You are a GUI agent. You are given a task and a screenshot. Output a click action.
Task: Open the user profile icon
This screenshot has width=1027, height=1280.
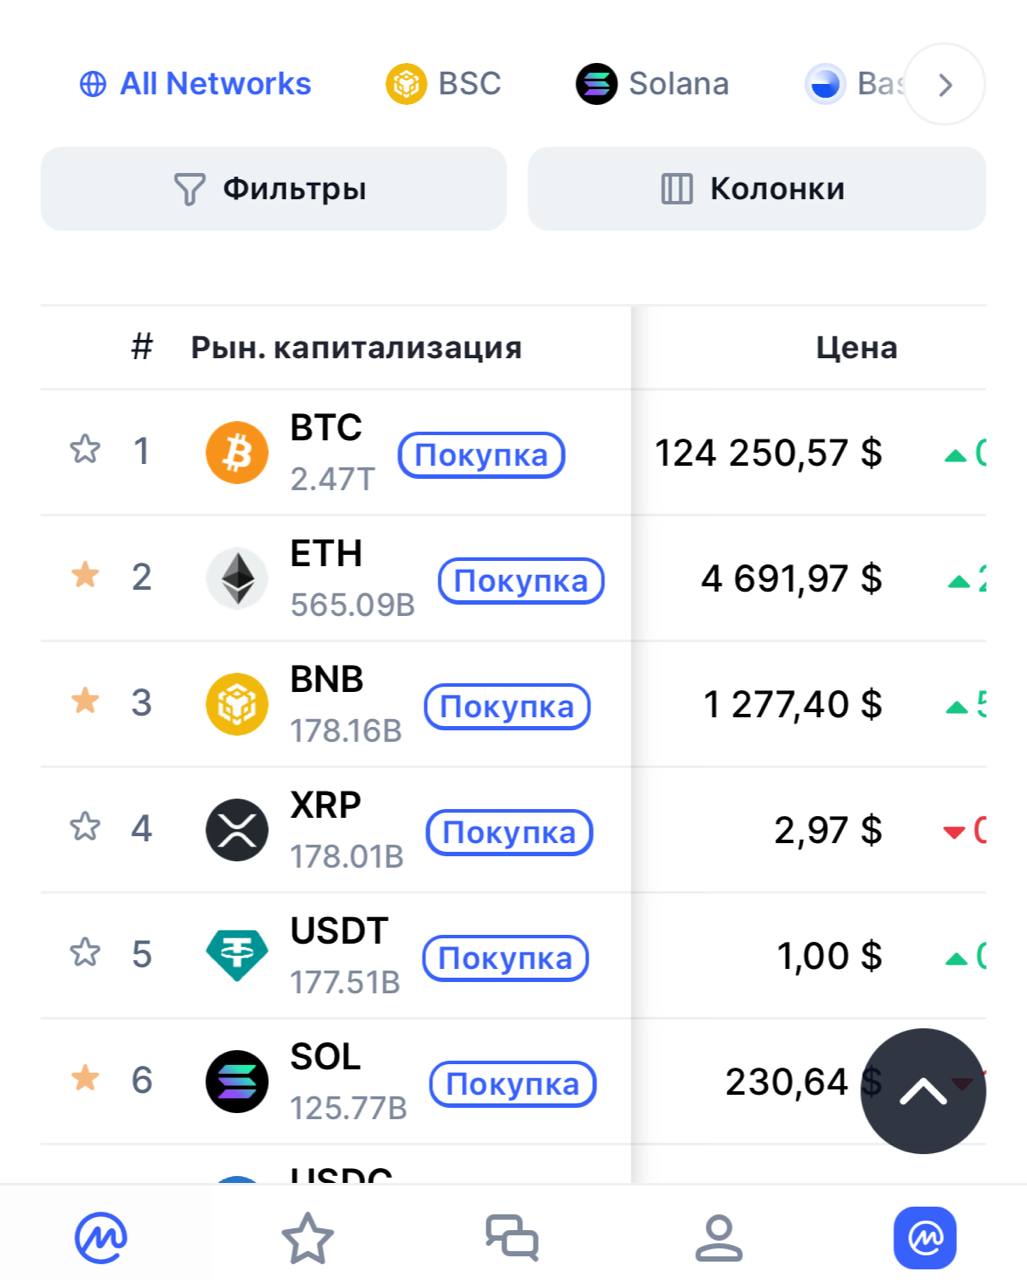pyautogui.click(x=718, y=1238)
